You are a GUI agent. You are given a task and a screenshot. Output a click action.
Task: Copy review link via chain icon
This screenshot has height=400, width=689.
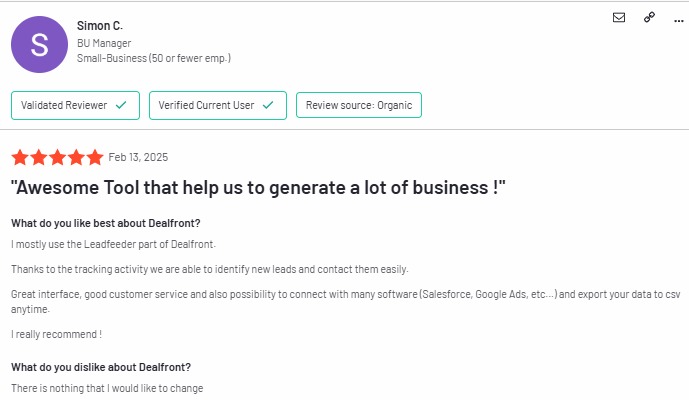coord(649,17)
